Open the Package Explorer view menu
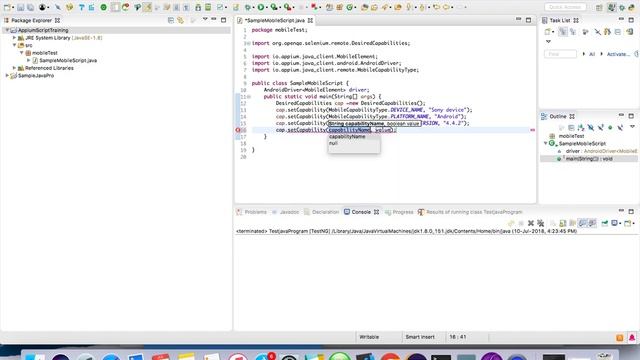Screen dimensions: 640x360 [x=205, y=20]
